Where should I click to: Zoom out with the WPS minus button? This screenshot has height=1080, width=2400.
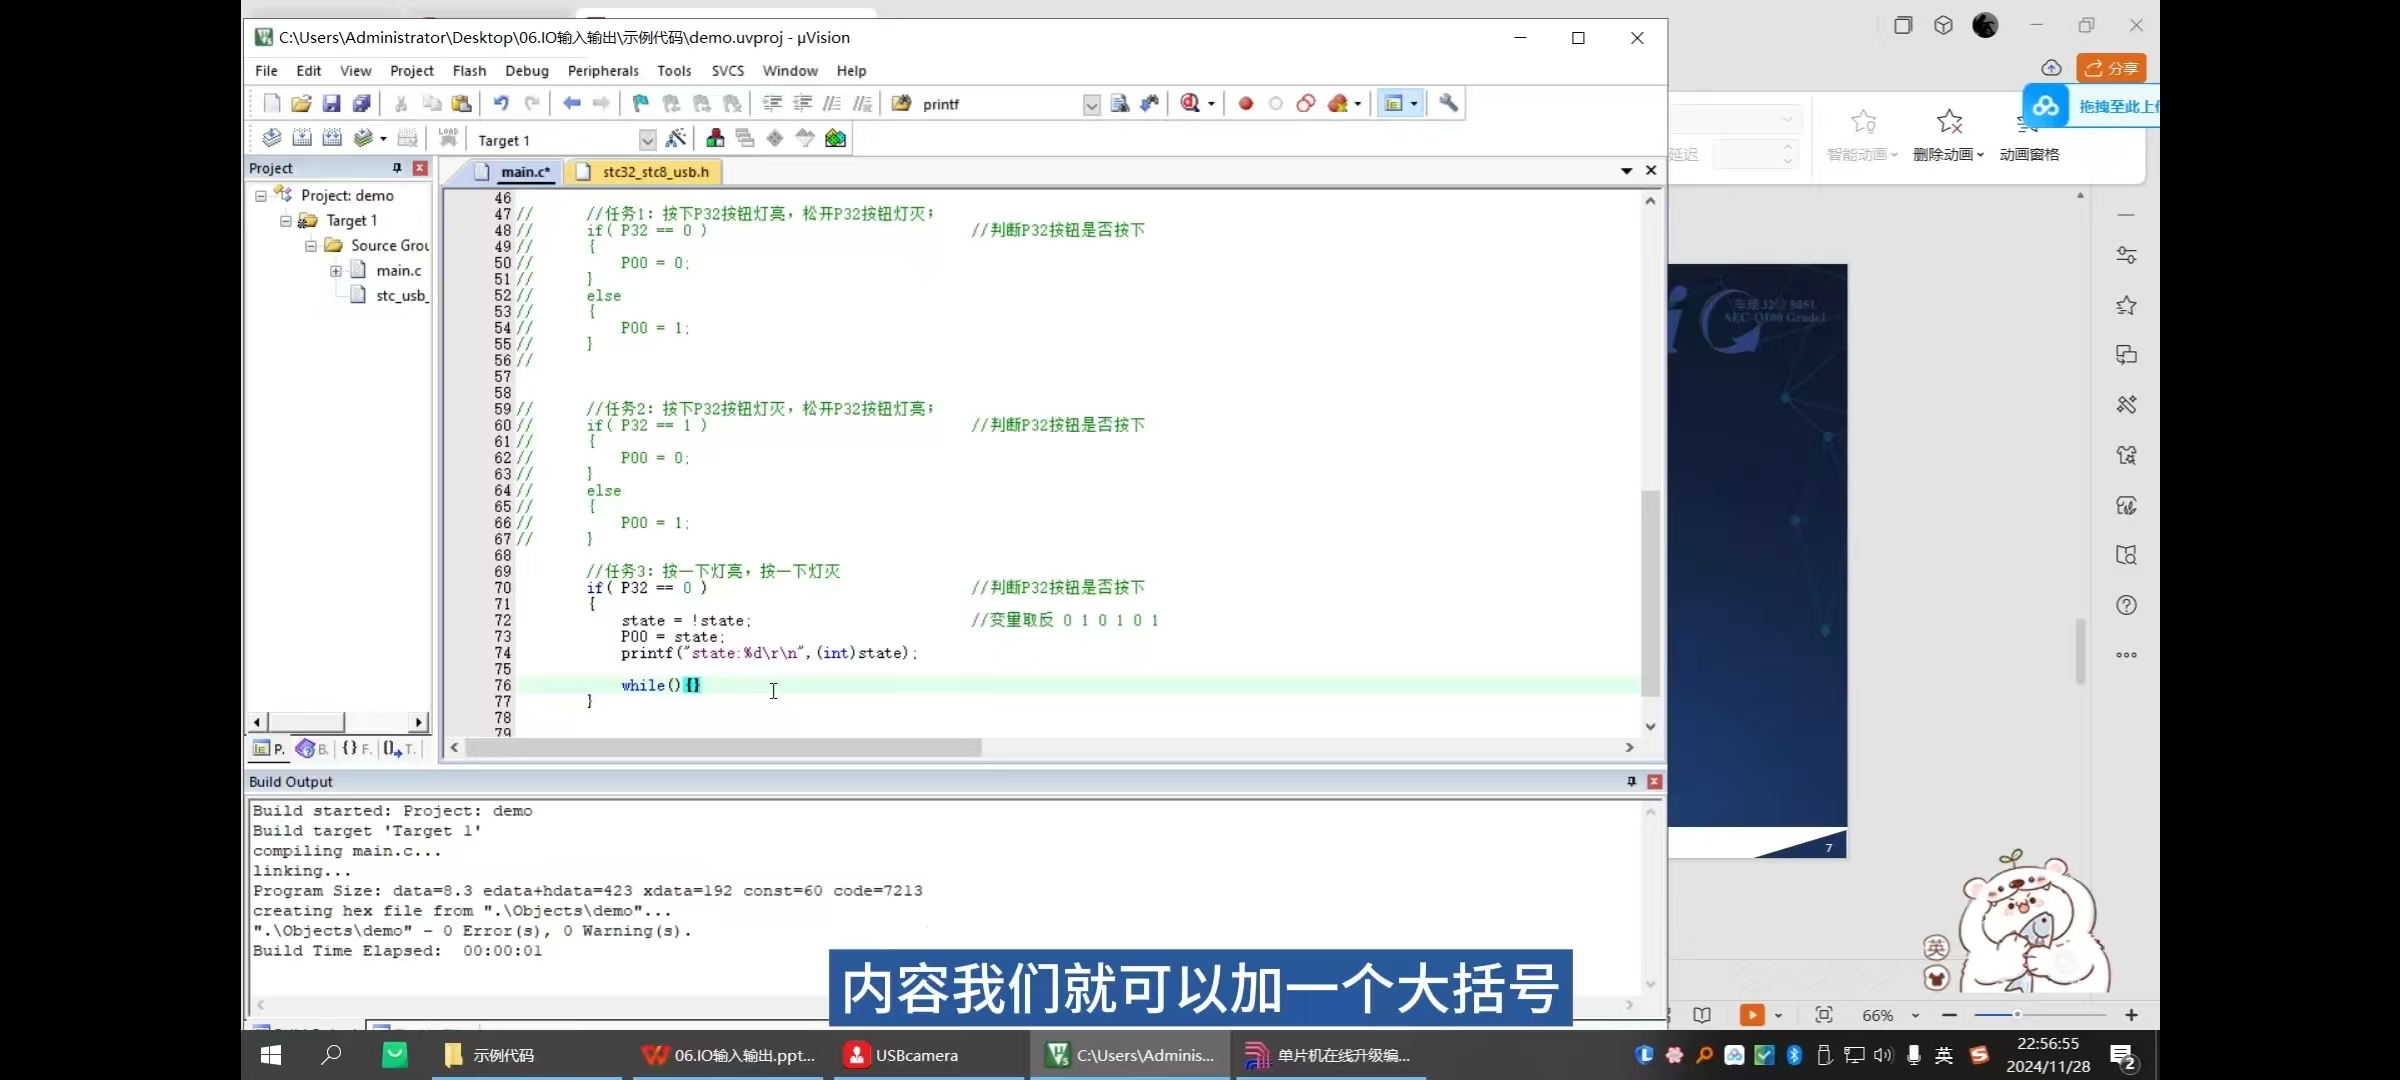[x=1949, y=1014]
